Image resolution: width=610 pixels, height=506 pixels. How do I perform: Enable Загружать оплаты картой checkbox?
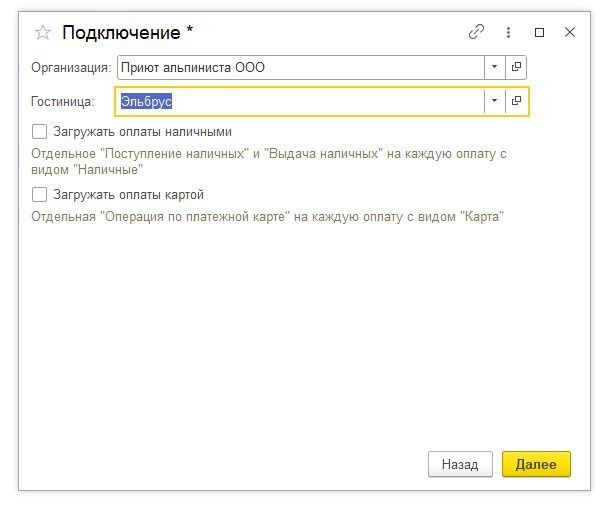coord(40,195)
